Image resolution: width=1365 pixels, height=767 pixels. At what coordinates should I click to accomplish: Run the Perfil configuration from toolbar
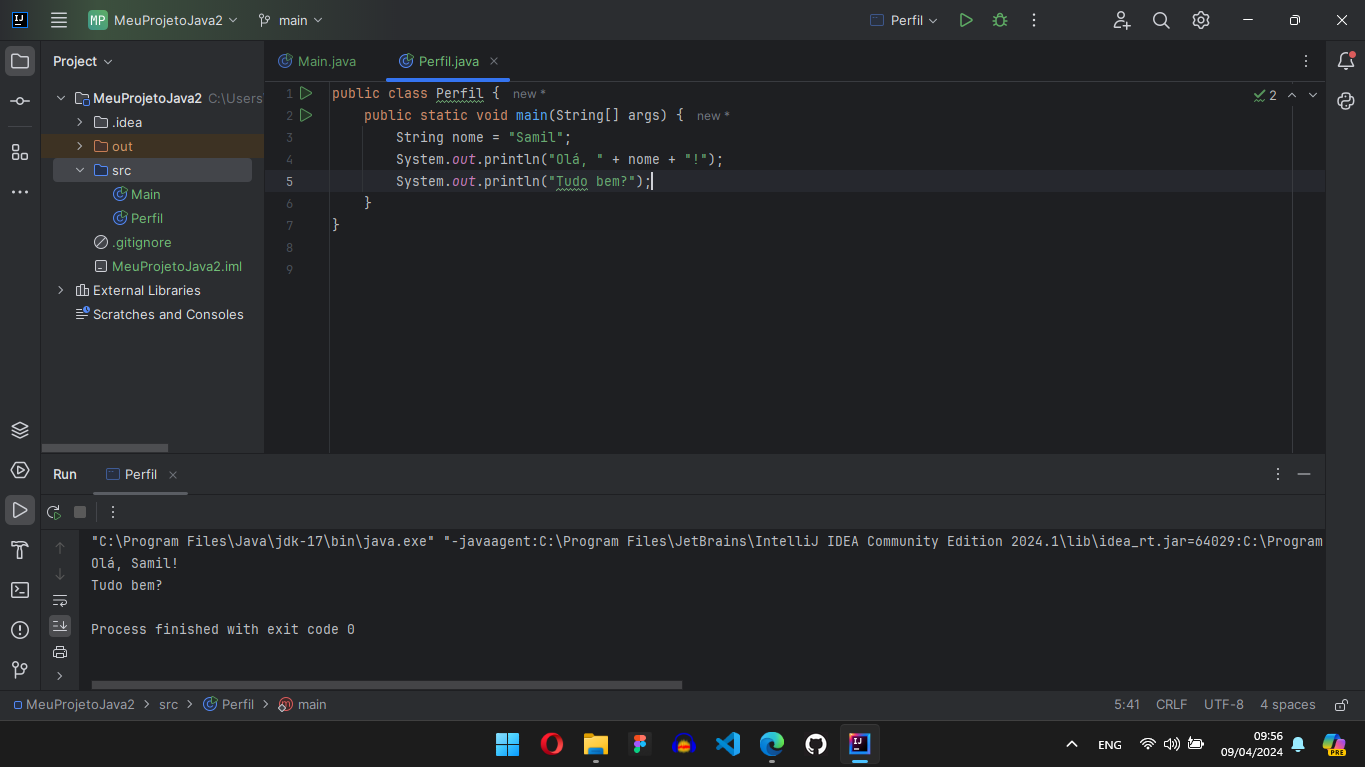click(966, 20)
